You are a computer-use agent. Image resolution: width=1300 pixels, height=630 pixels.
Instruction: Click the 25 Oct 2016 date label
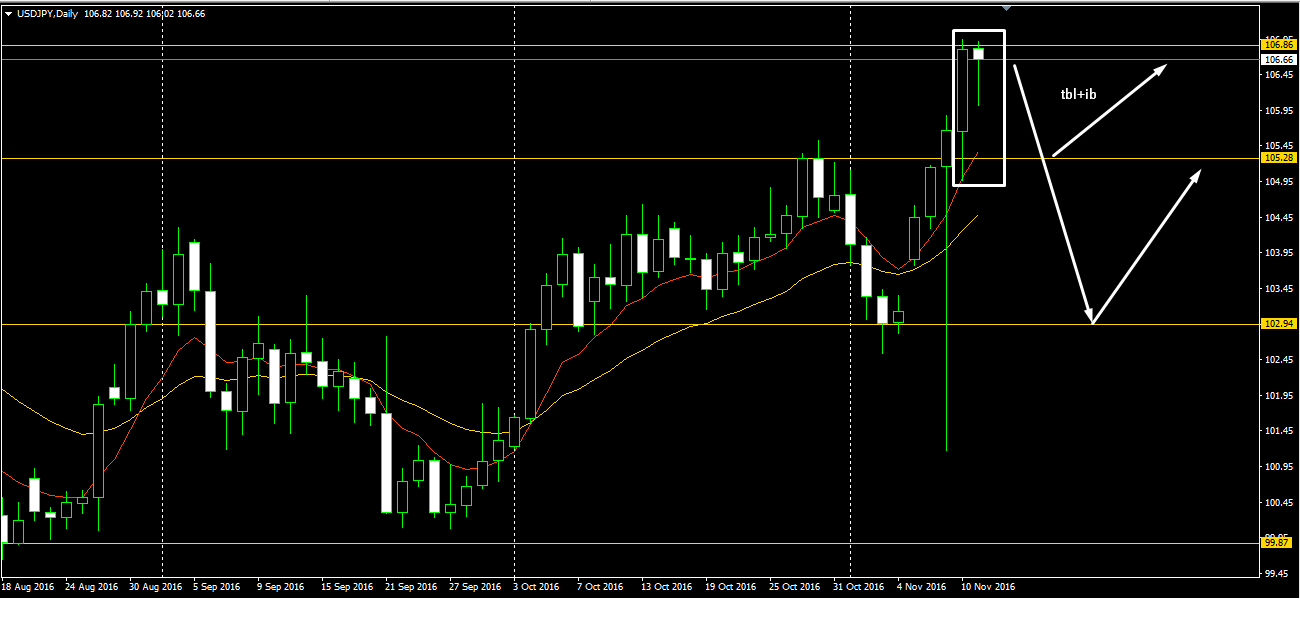pos(795,587)
